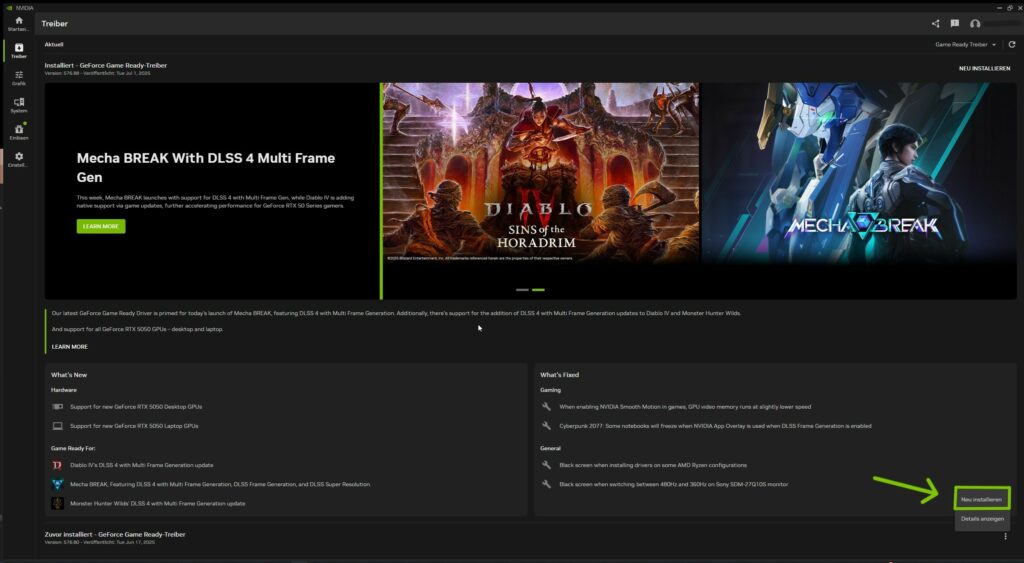1024x563 pixels.
Task: Click 'Black screen when installing drivers' entry
Action: (653, 465)
